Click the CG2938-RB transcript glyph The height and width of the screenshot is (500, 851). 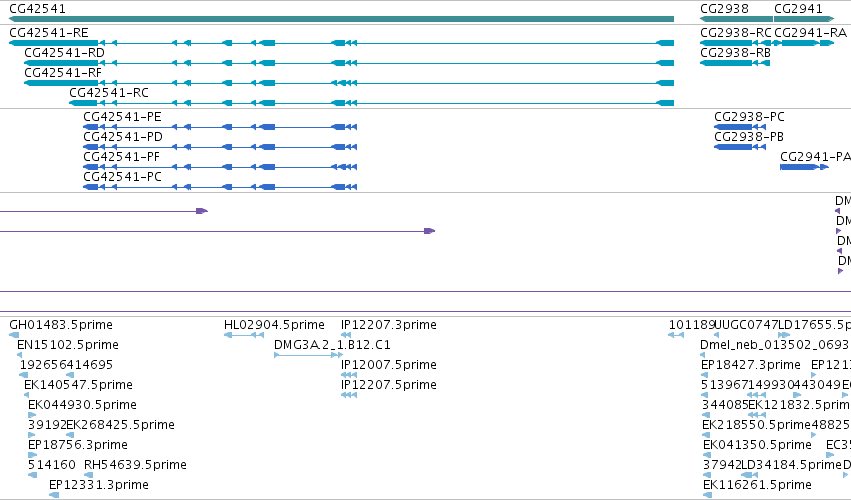click(735, 64)
